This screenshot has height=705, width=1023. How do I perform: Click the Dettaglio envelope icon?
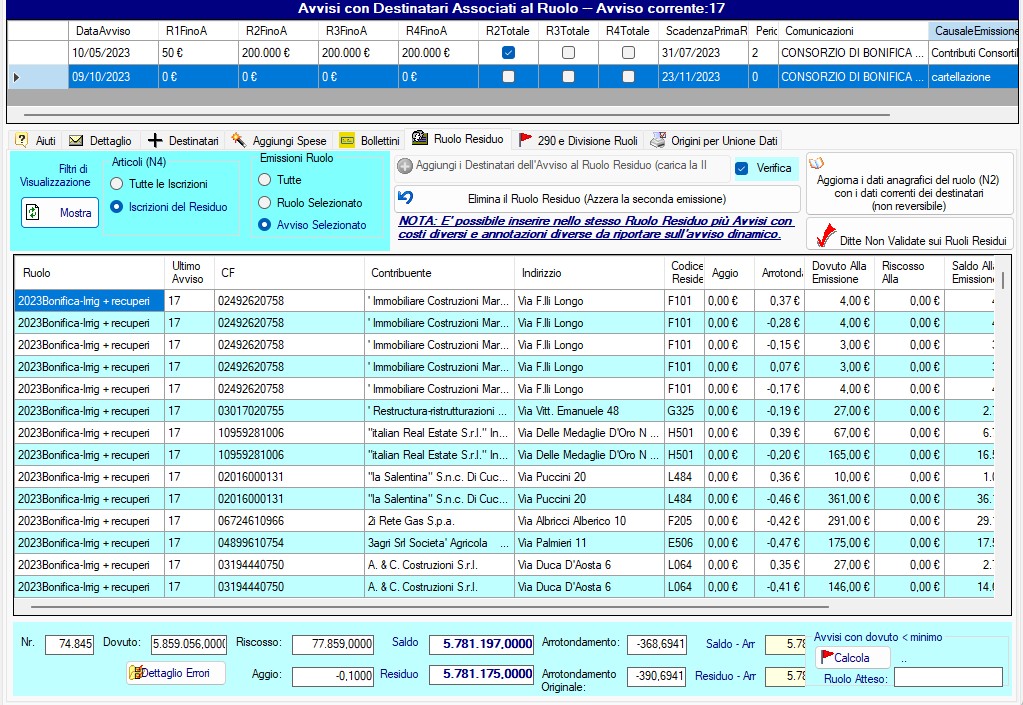76,141
